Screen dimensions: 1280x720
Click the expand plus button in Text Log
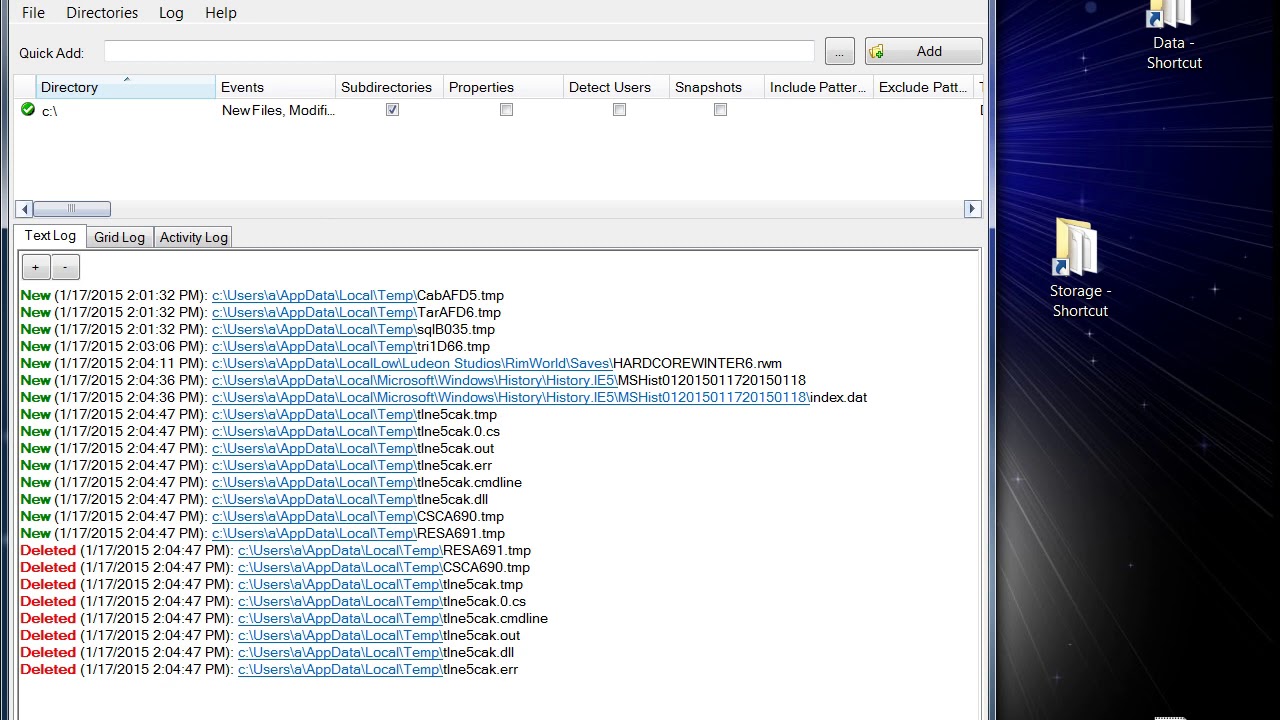point(35,267)
